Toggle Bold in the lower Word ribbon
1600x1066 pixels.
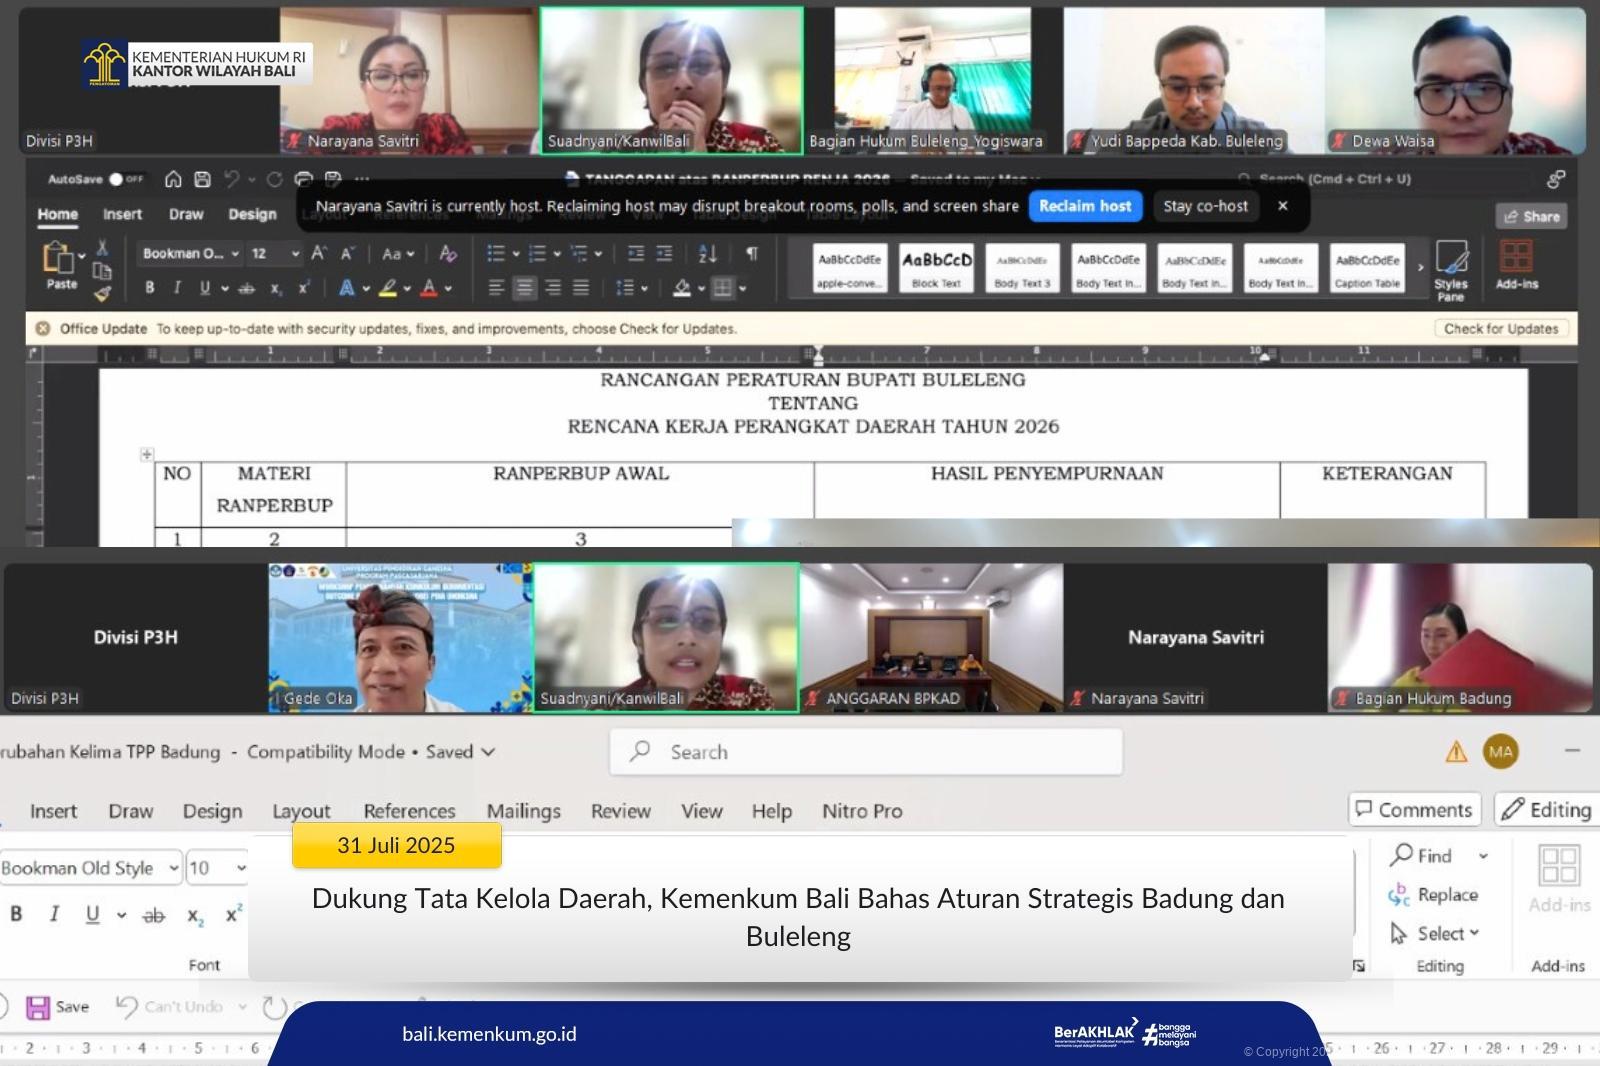click(x=16, y=914)
